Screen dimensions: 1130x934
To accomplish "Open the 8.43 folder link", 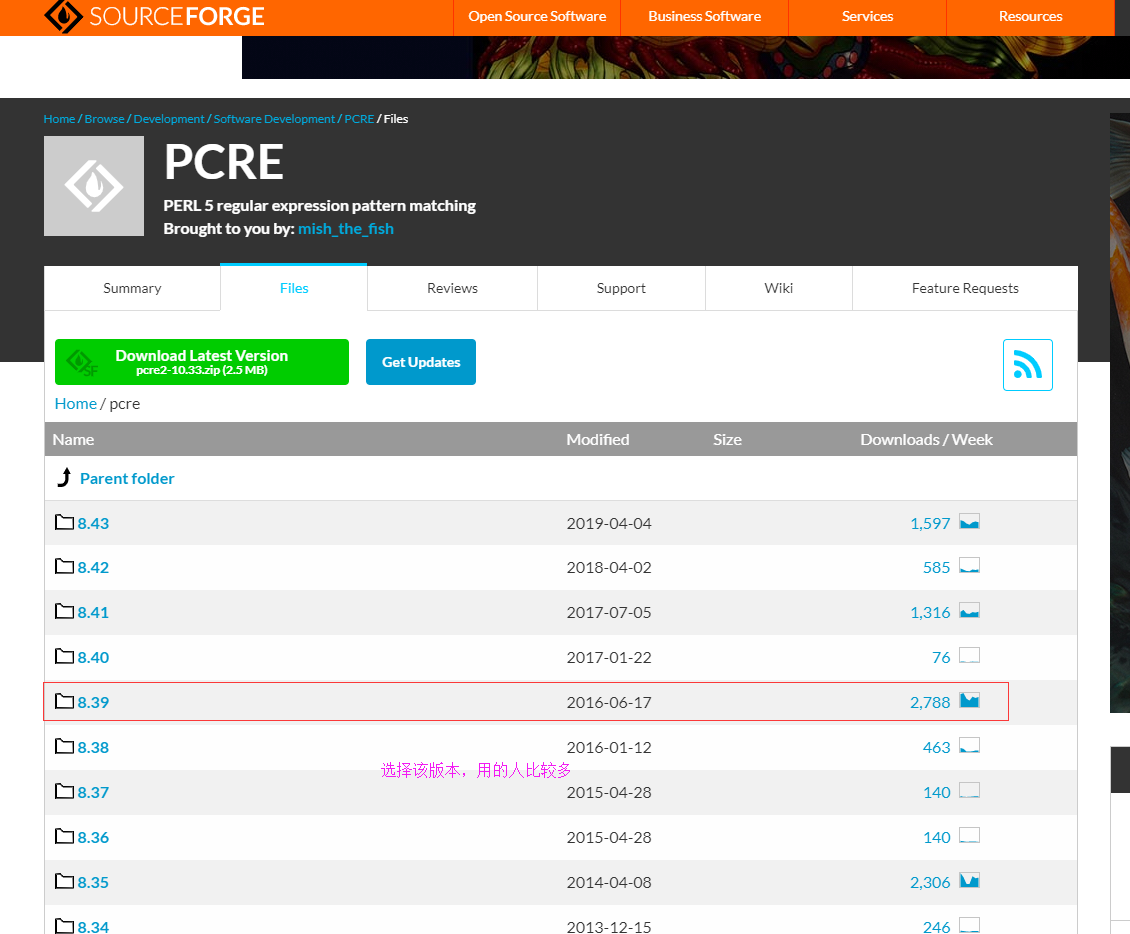I will coord(93,524).
